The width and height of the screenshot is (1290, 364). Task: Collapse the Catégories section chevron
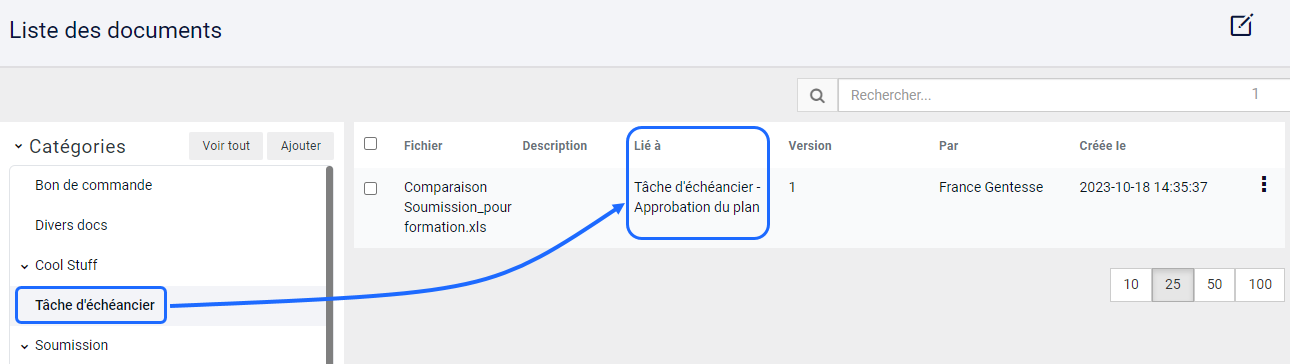tap(19, 147)
